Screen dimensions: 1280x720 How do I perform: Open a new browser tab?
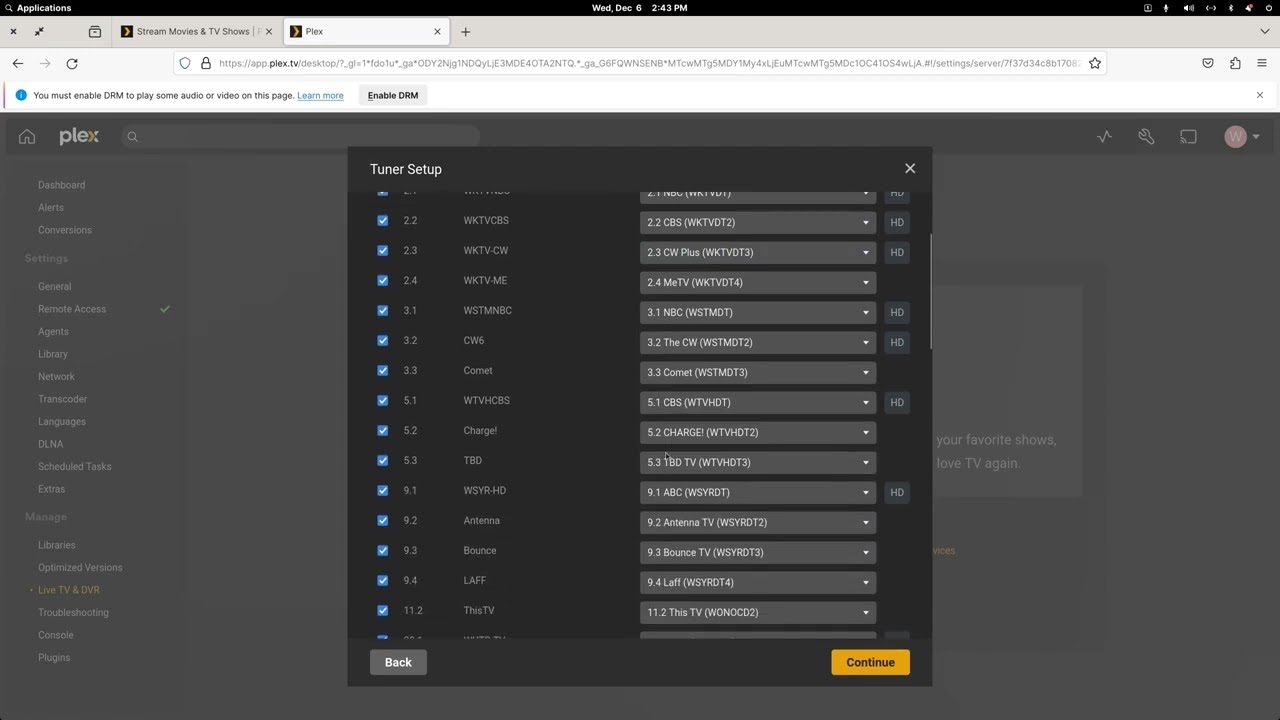(465, 31)
